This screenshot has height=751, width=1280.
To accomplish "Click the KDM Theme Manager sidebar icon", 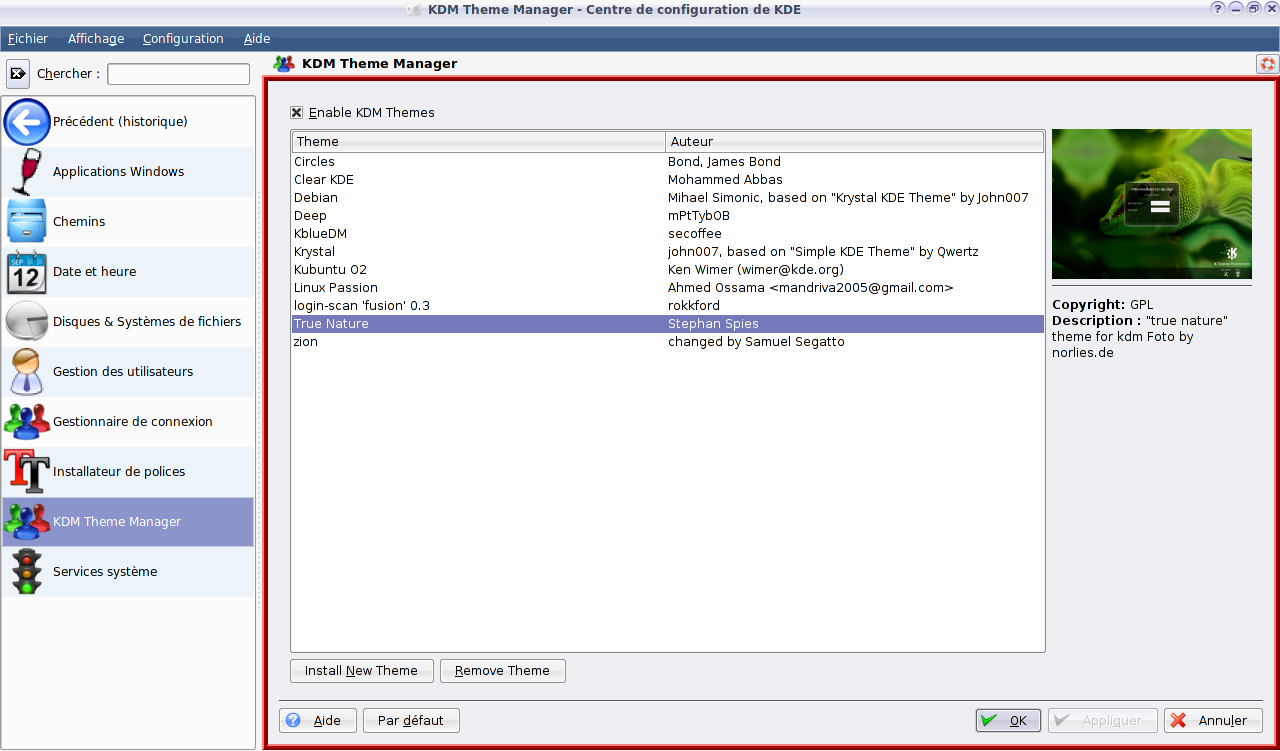I will click(27, 522).
